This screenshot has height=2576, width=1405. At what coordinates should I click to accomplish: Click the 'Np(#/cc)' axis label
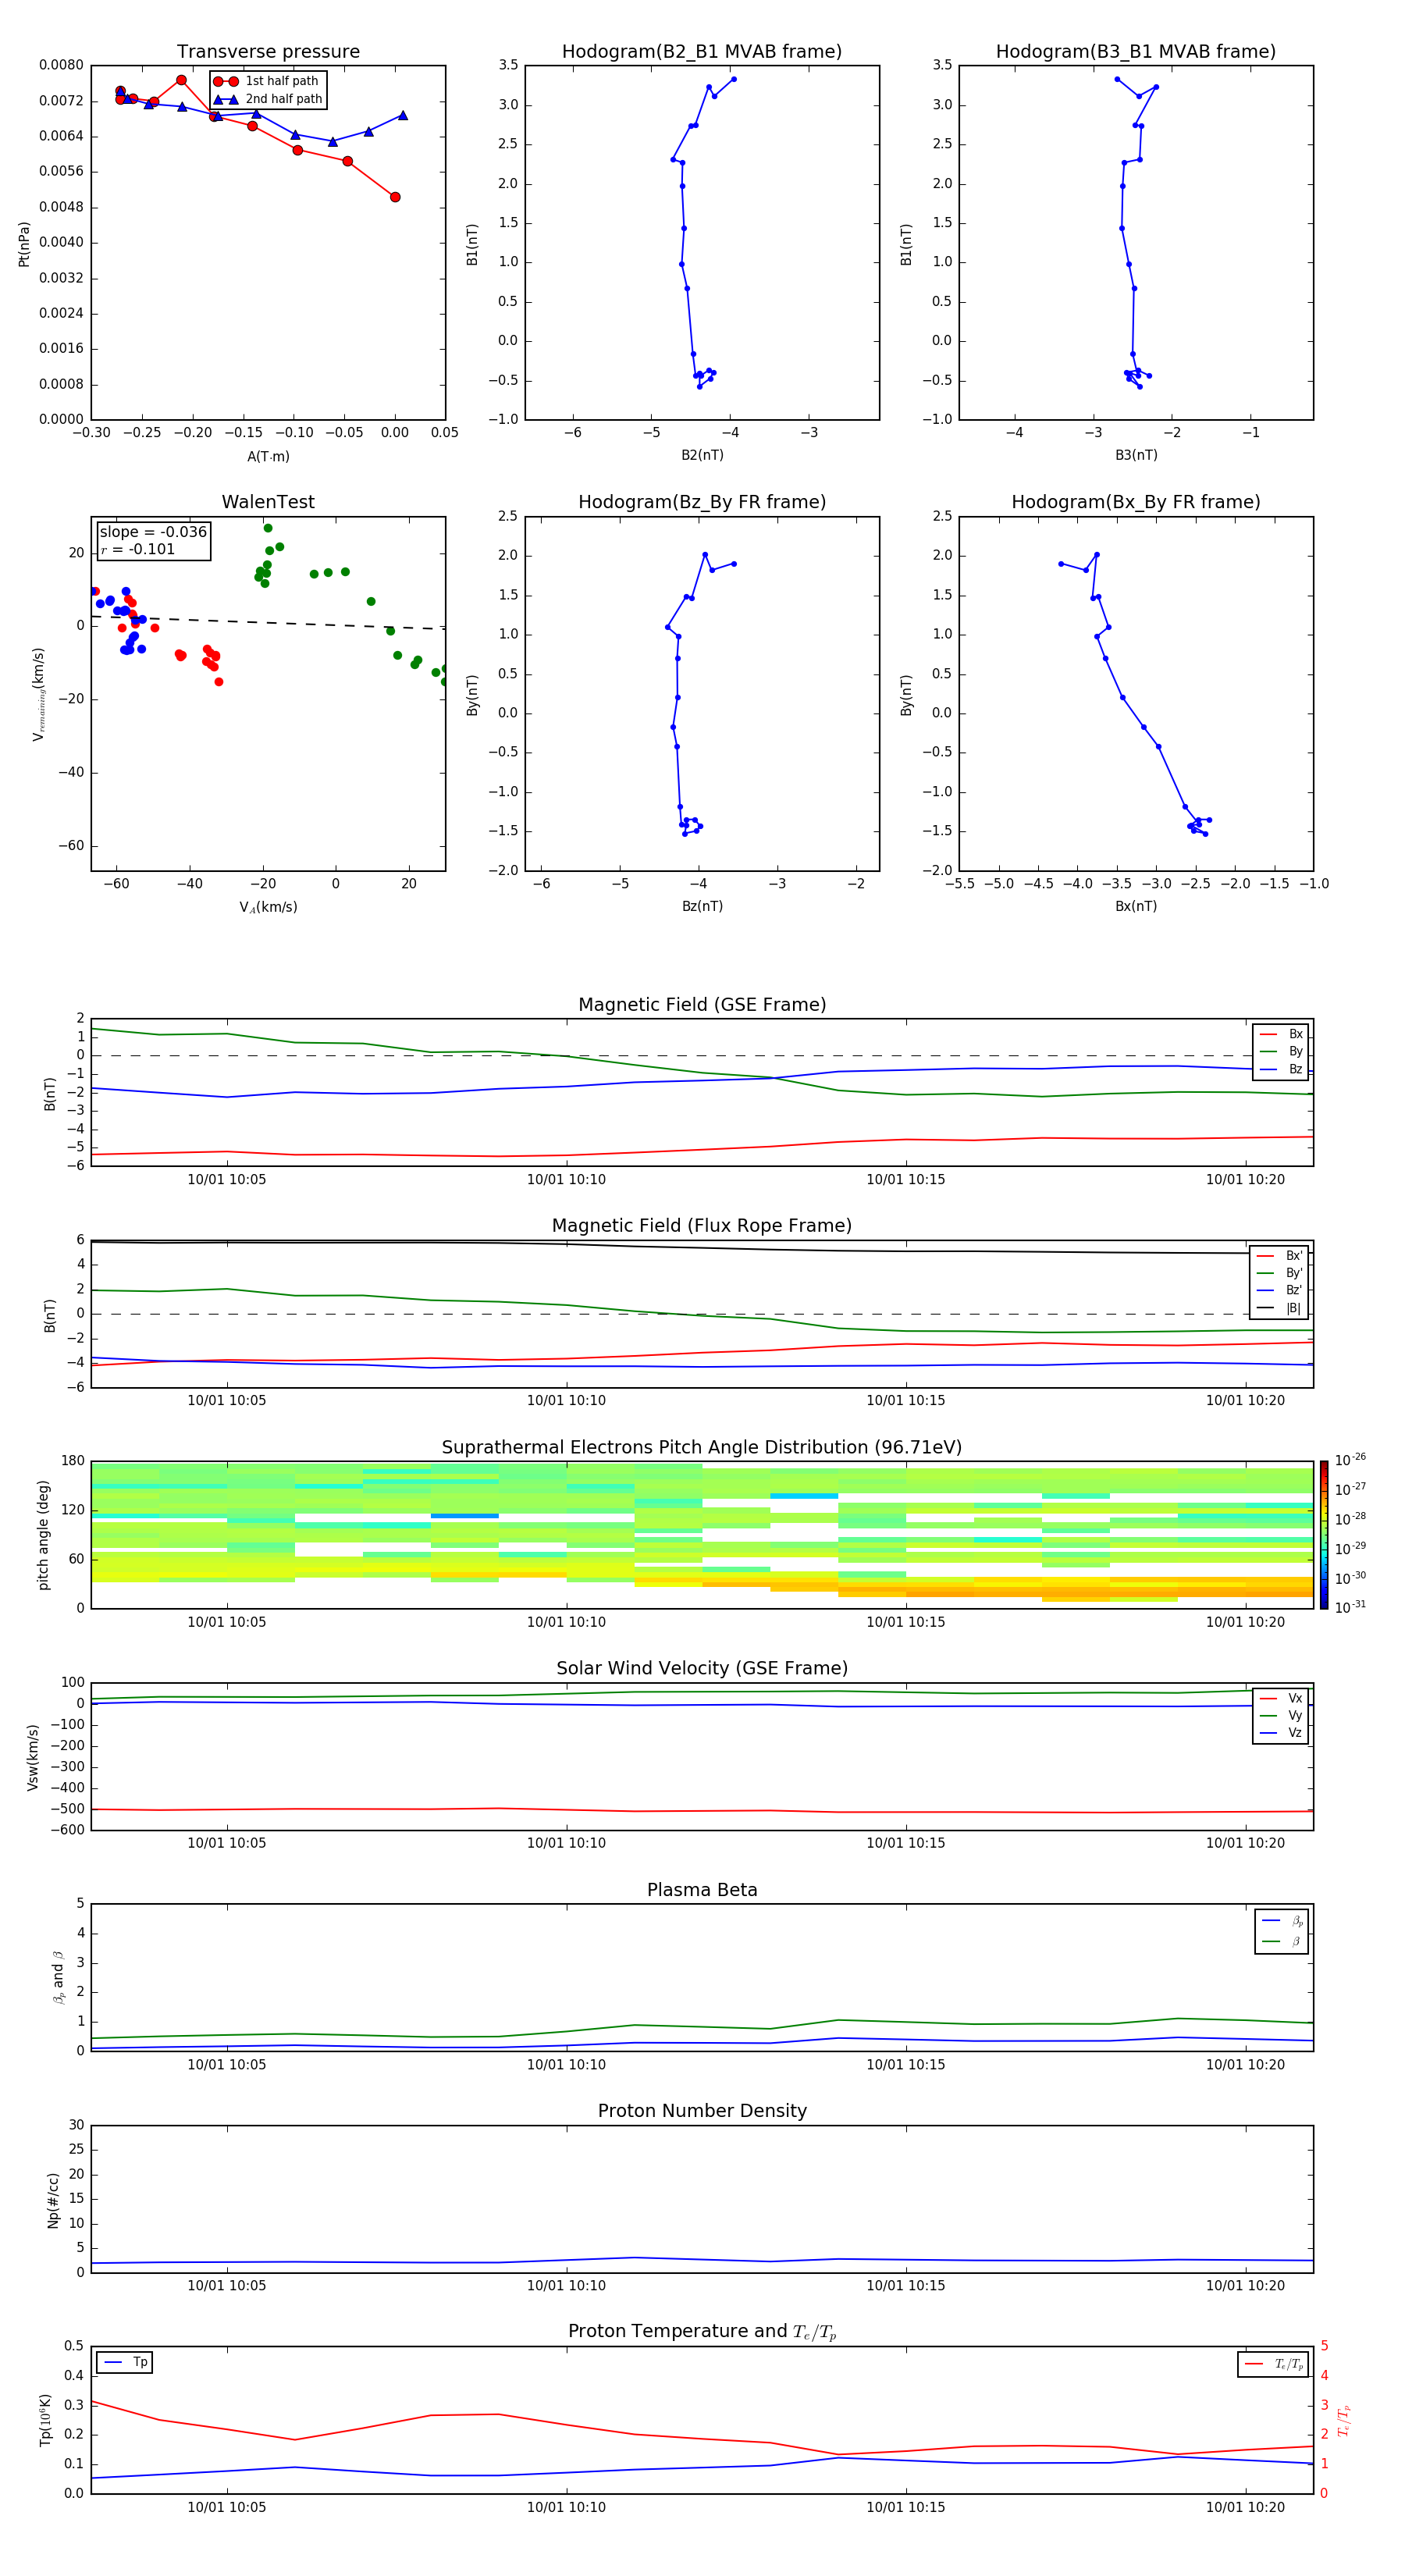click(53, 2200)
